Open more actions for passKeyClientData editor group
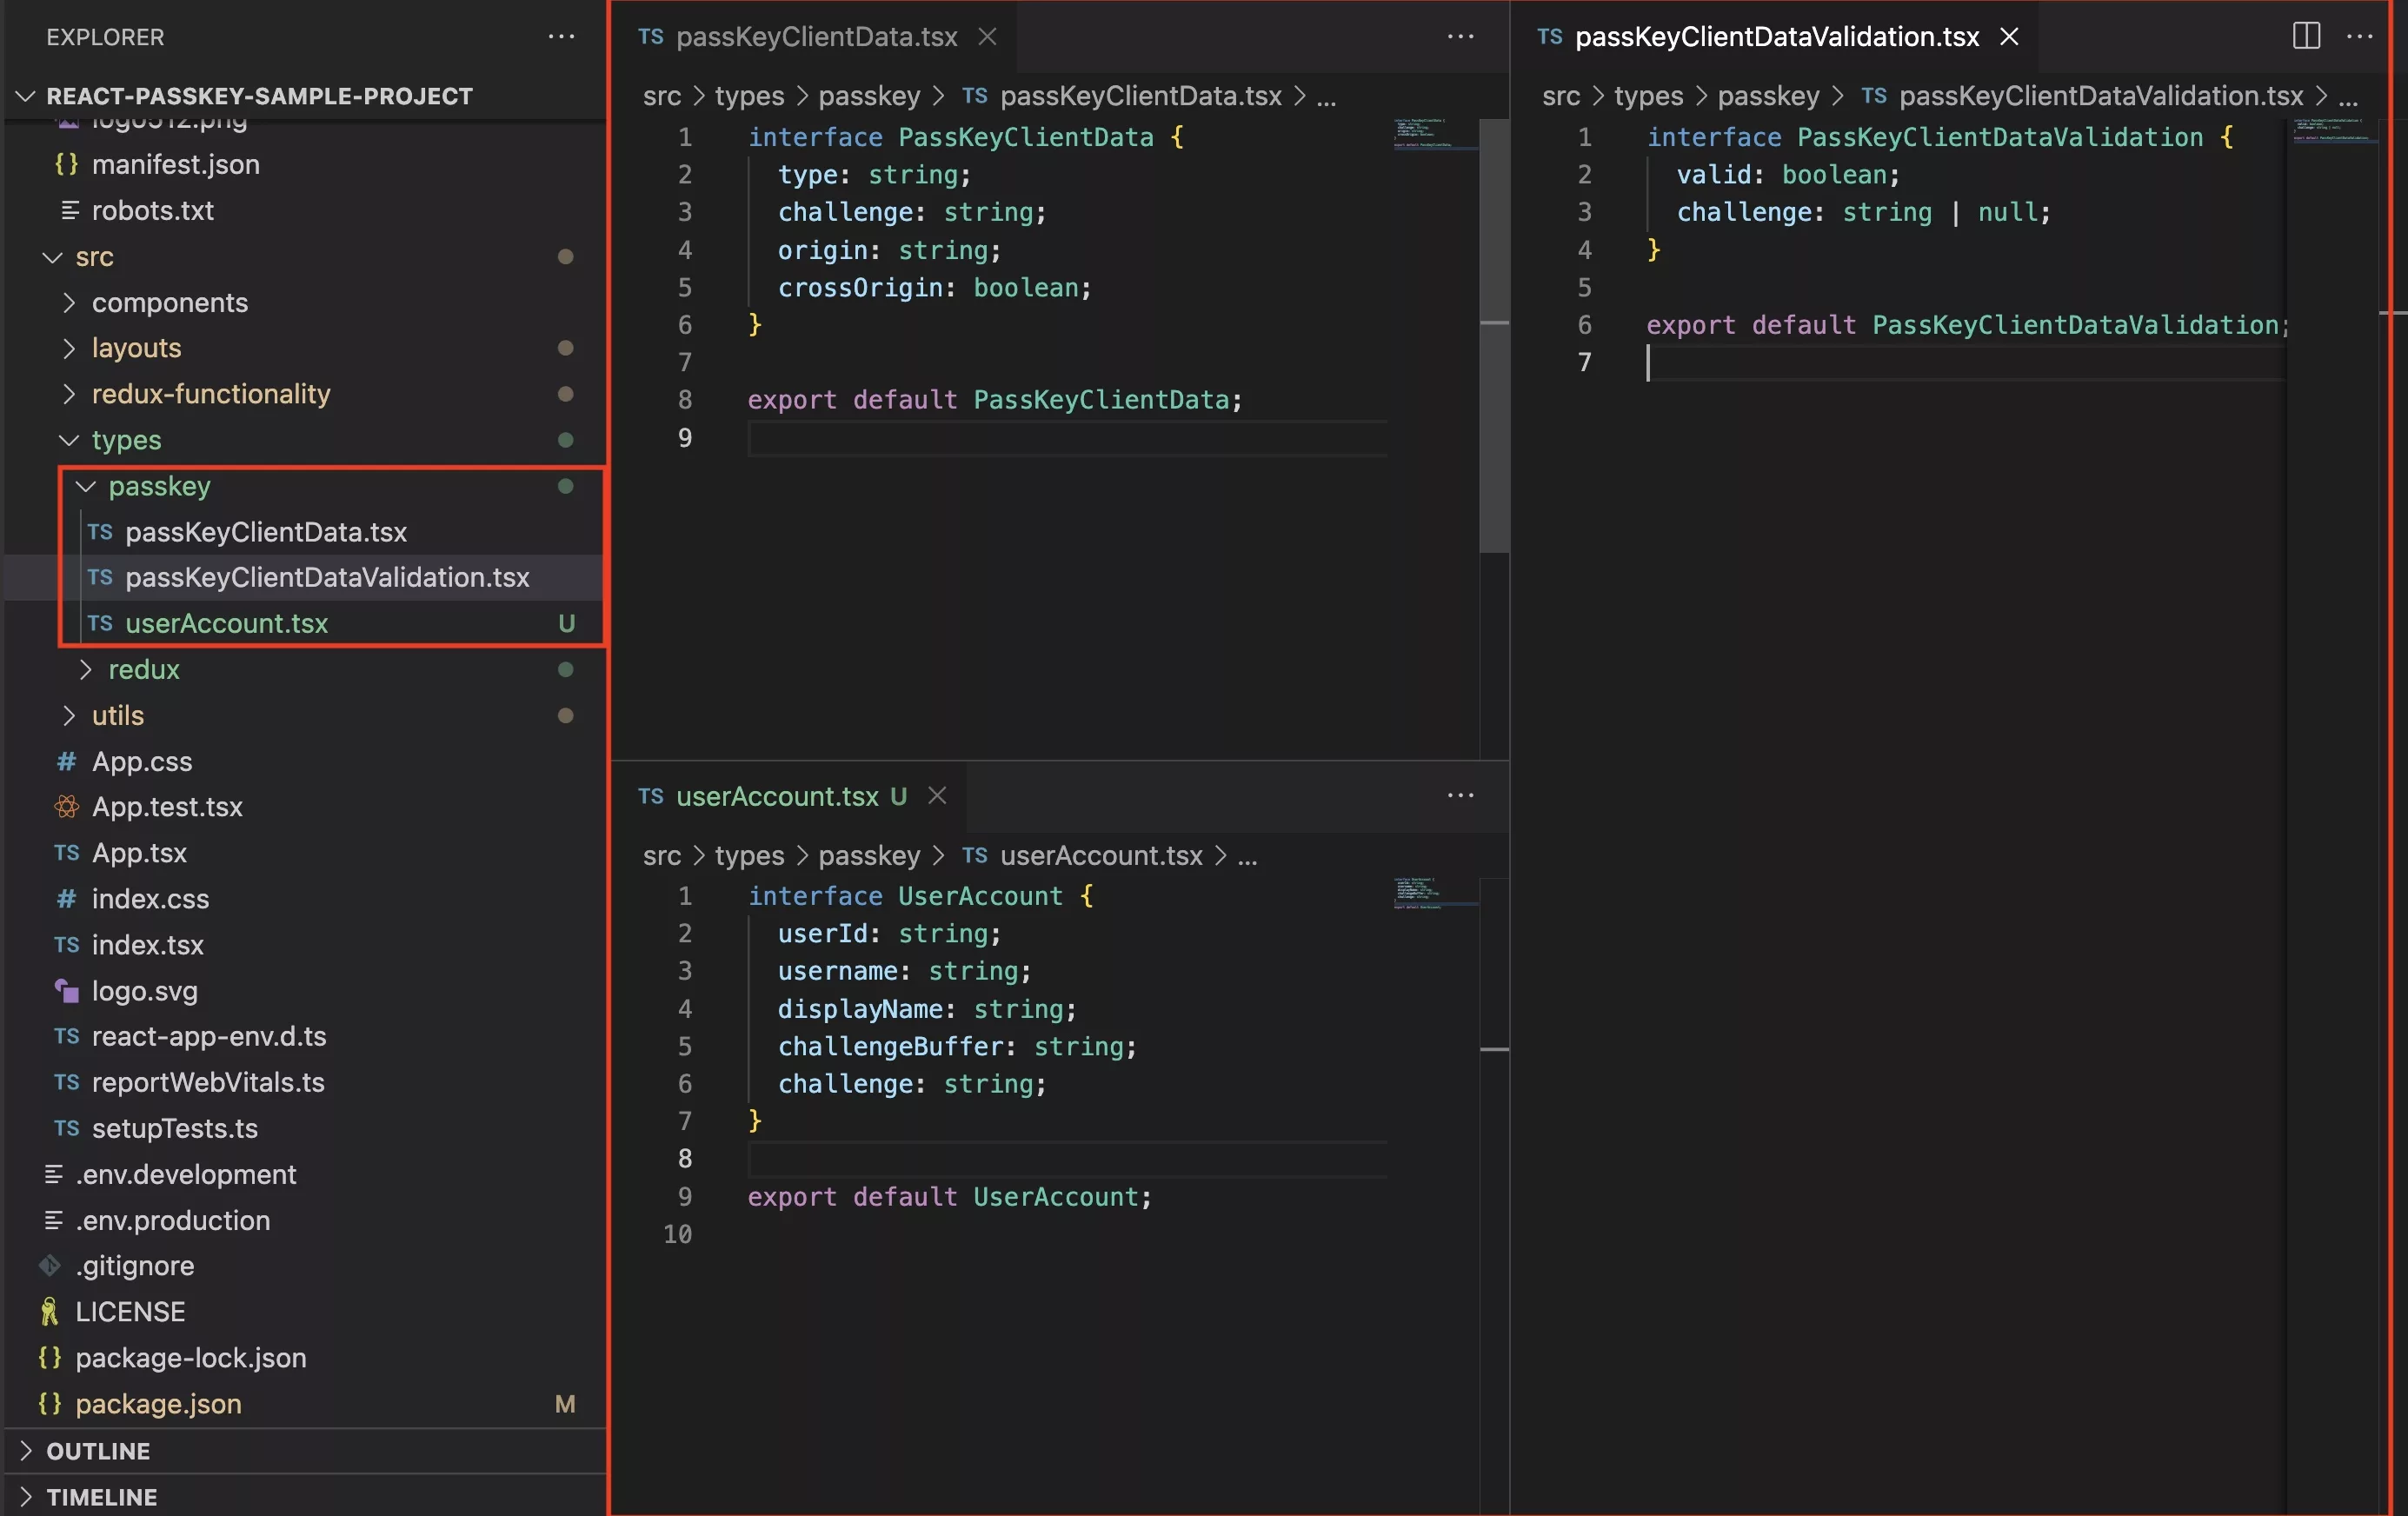The height and width of the screenshot is (1516, 2408). tap(1460, 36)
